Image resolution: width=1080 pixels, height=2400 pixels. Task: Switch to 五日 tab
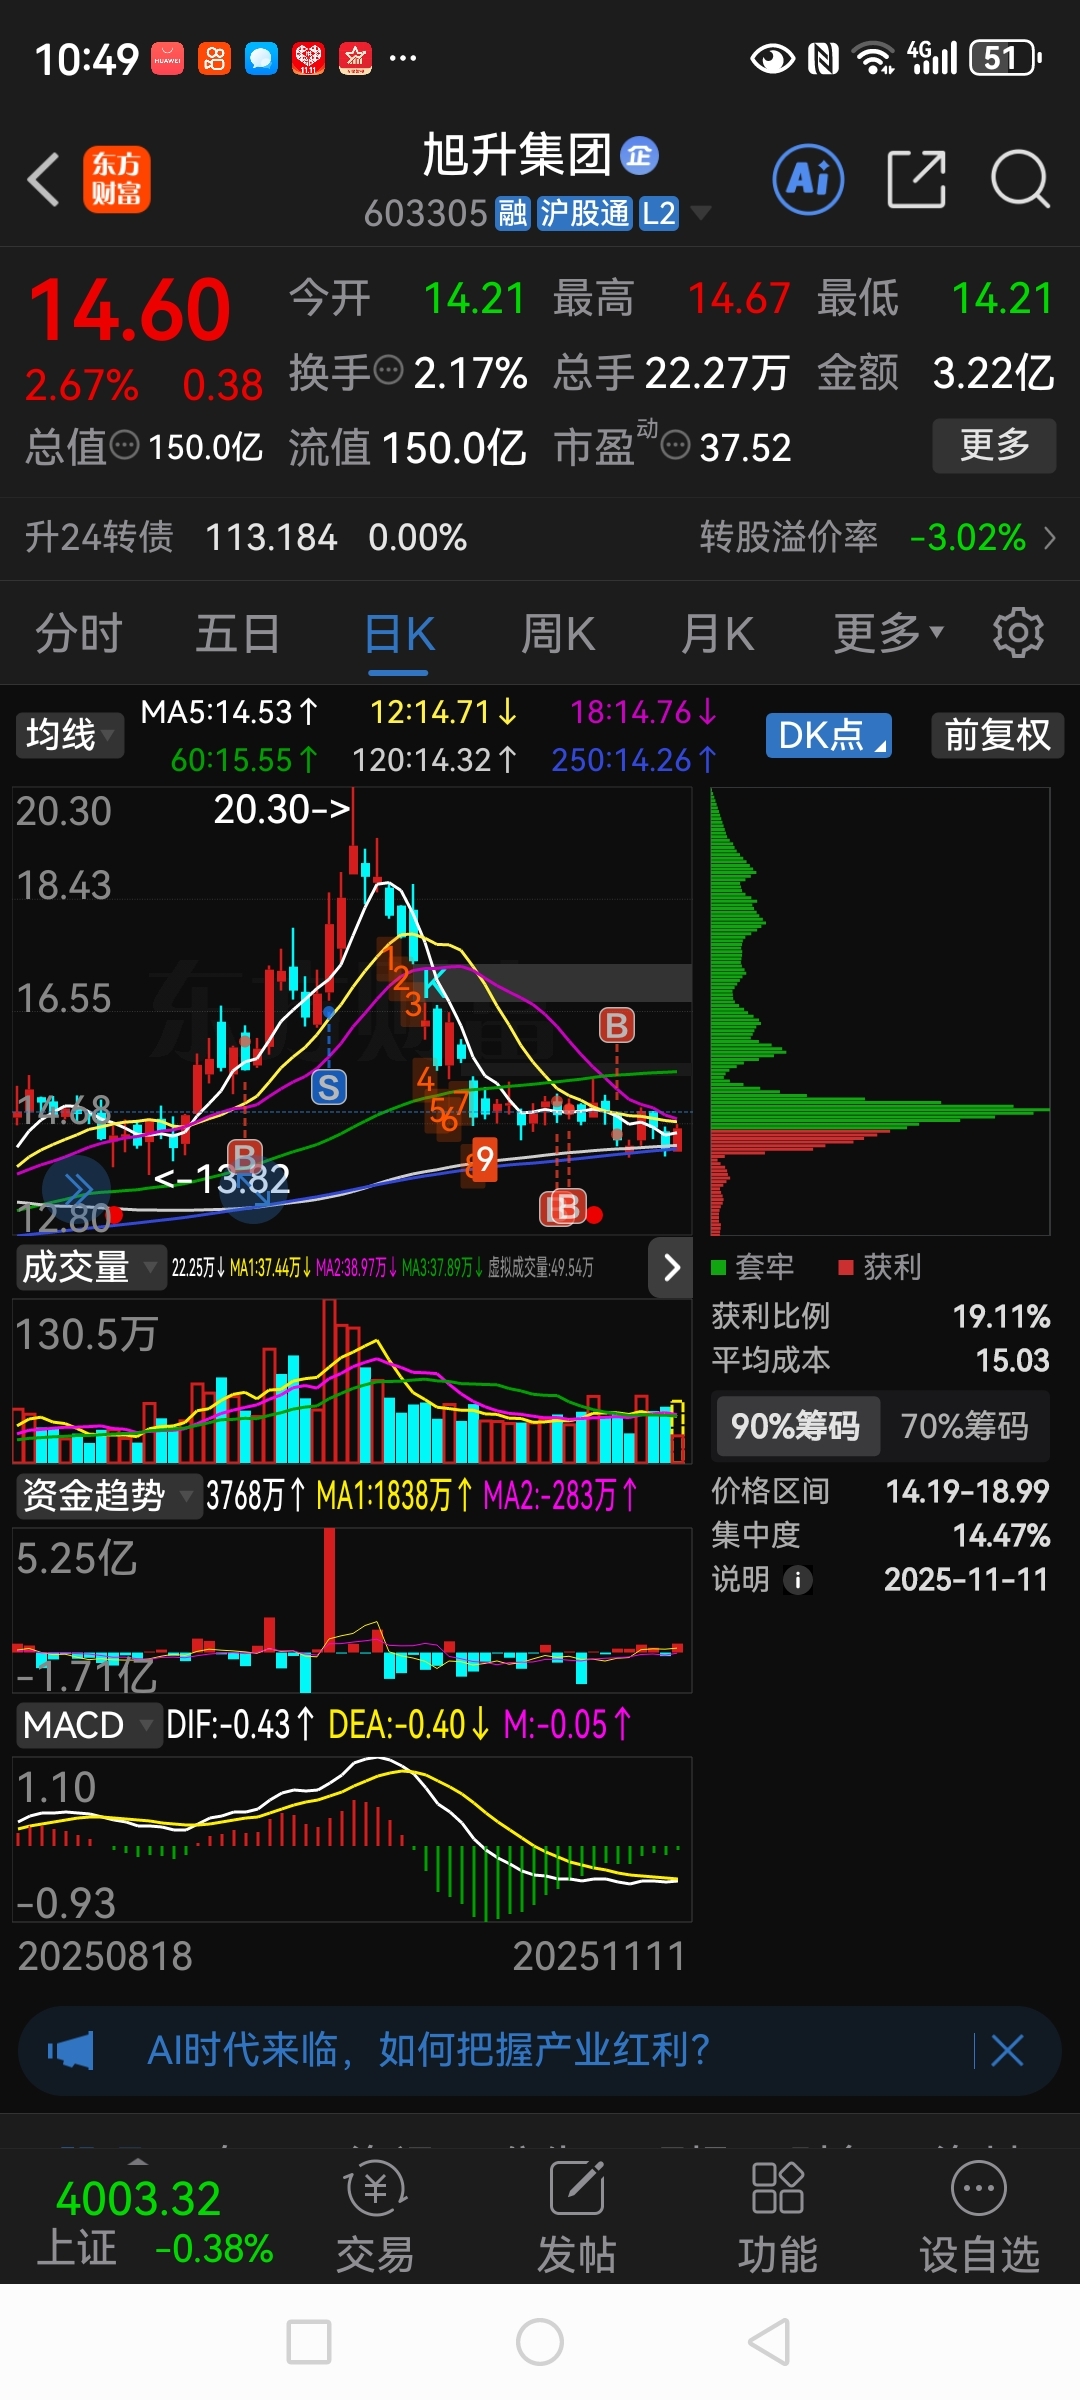click(x=238, y=633)
